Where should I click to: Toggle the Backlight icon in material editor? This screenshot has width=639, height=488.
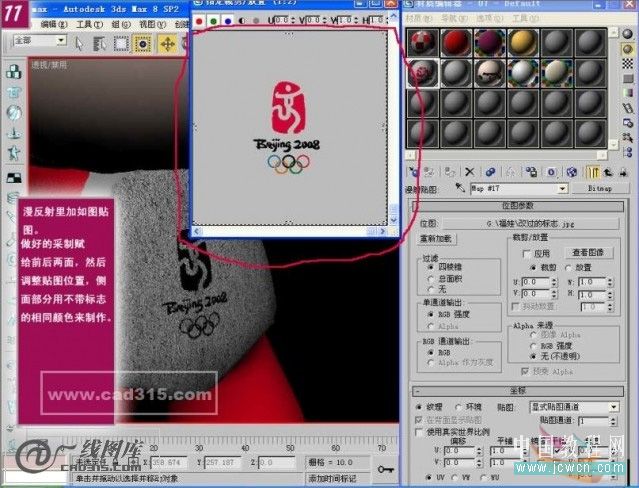pos(628,49)
